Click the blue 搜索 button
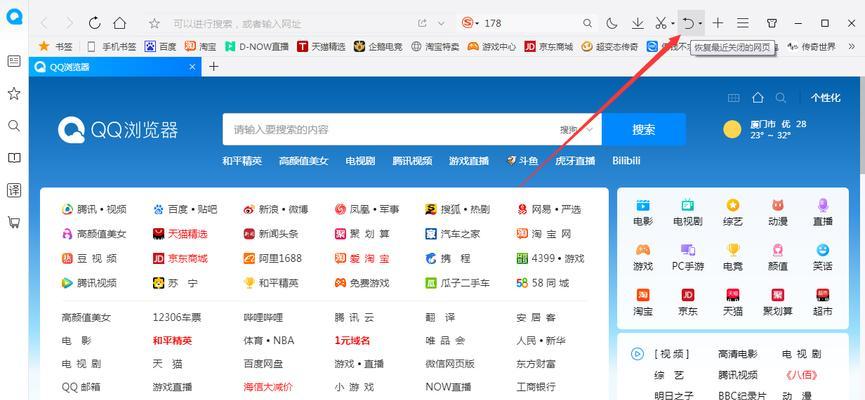 tap(644, 130)
